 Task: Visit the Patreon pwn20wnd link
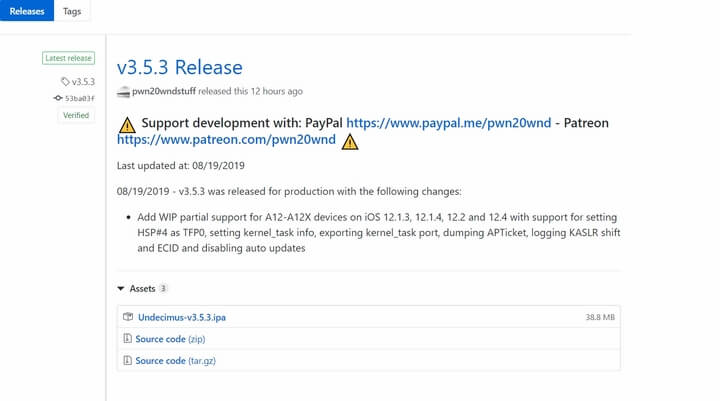point(226,139)
